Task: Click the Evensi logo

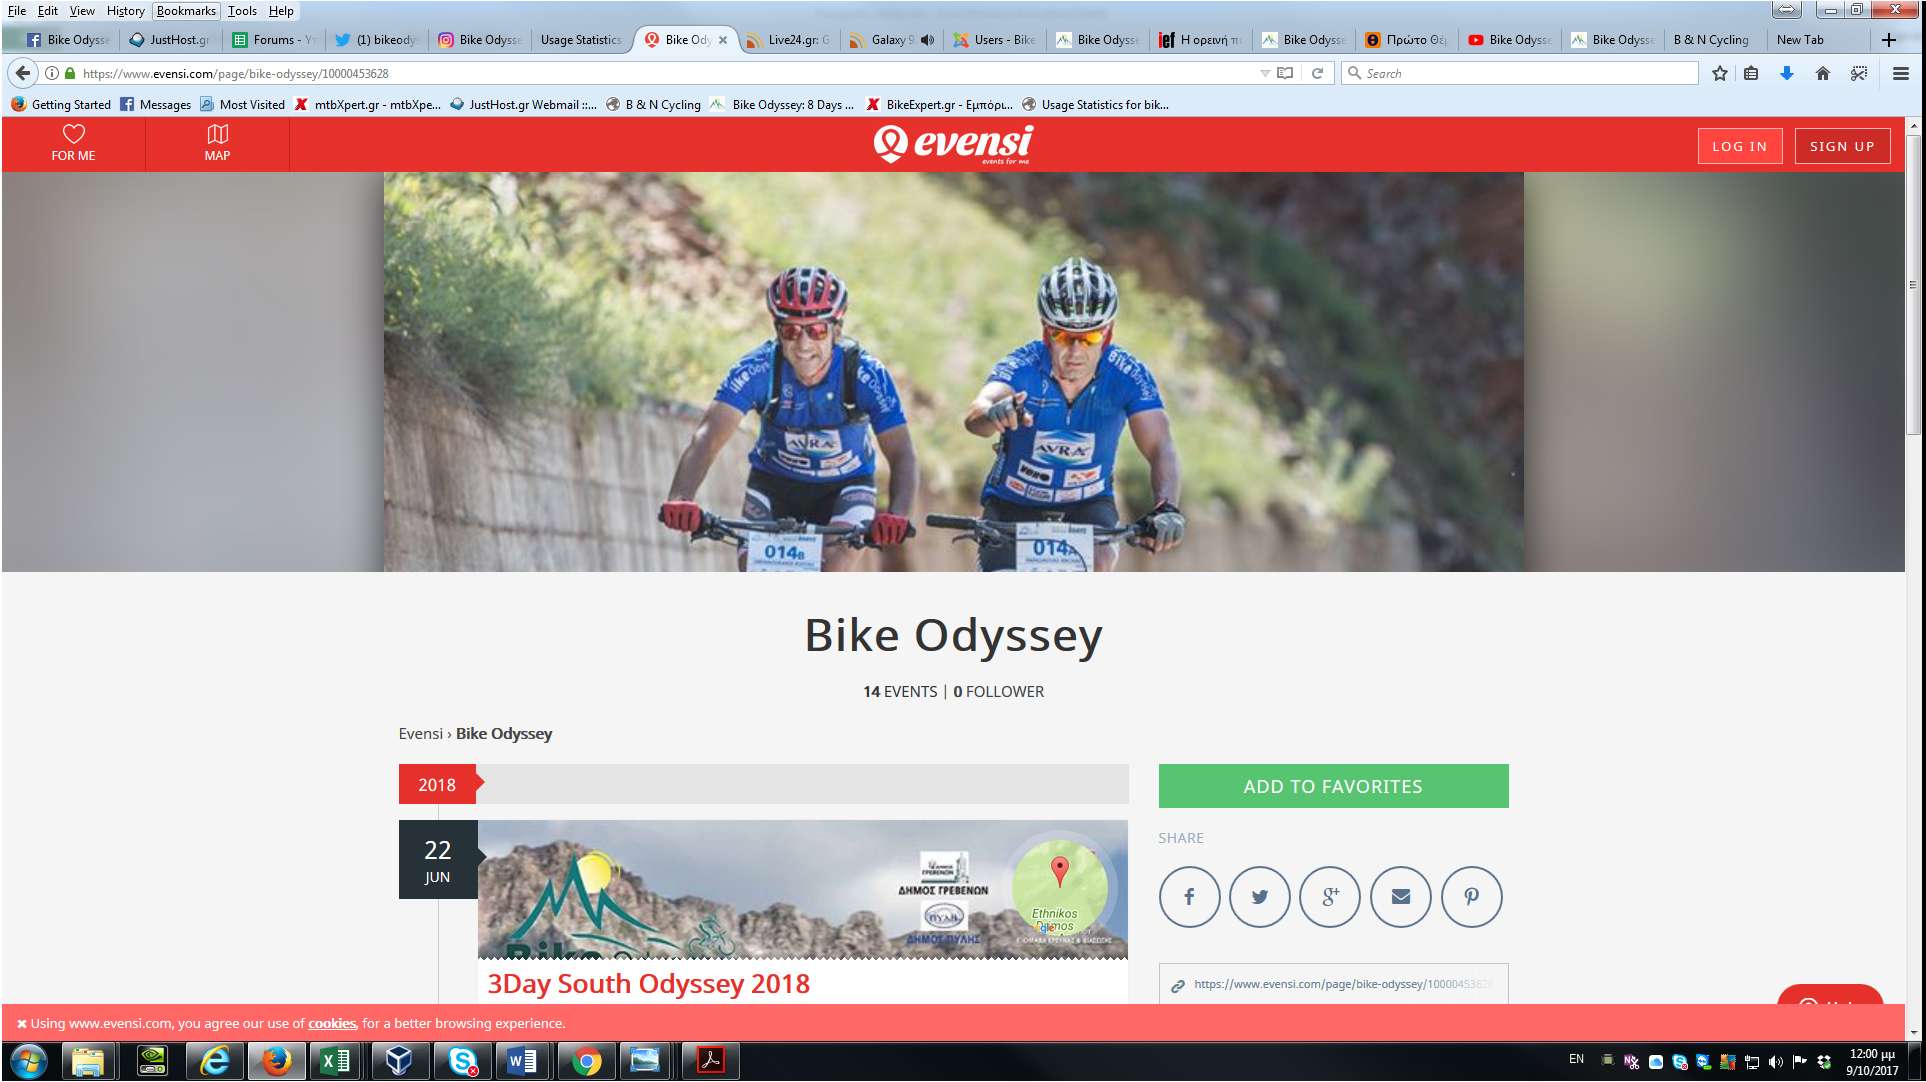Action: click(953, 144)
